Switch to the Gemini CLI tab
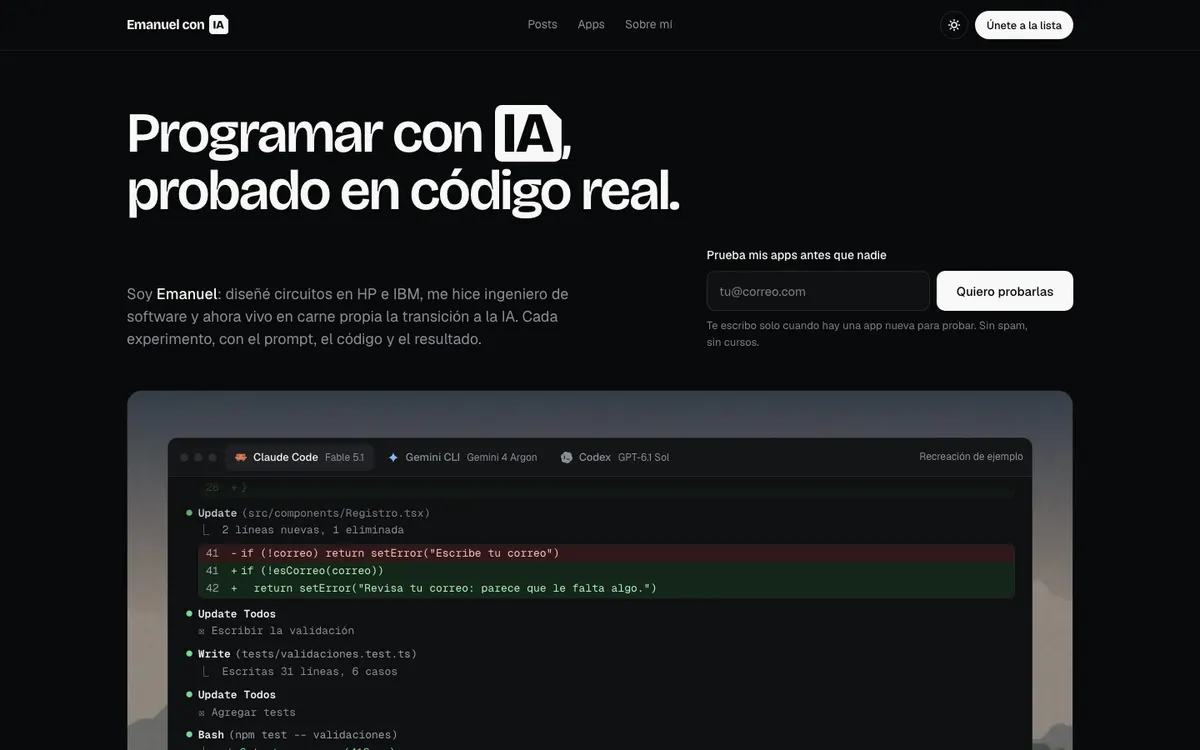This screenshot has width=1200, height=750. coord(463,457)
